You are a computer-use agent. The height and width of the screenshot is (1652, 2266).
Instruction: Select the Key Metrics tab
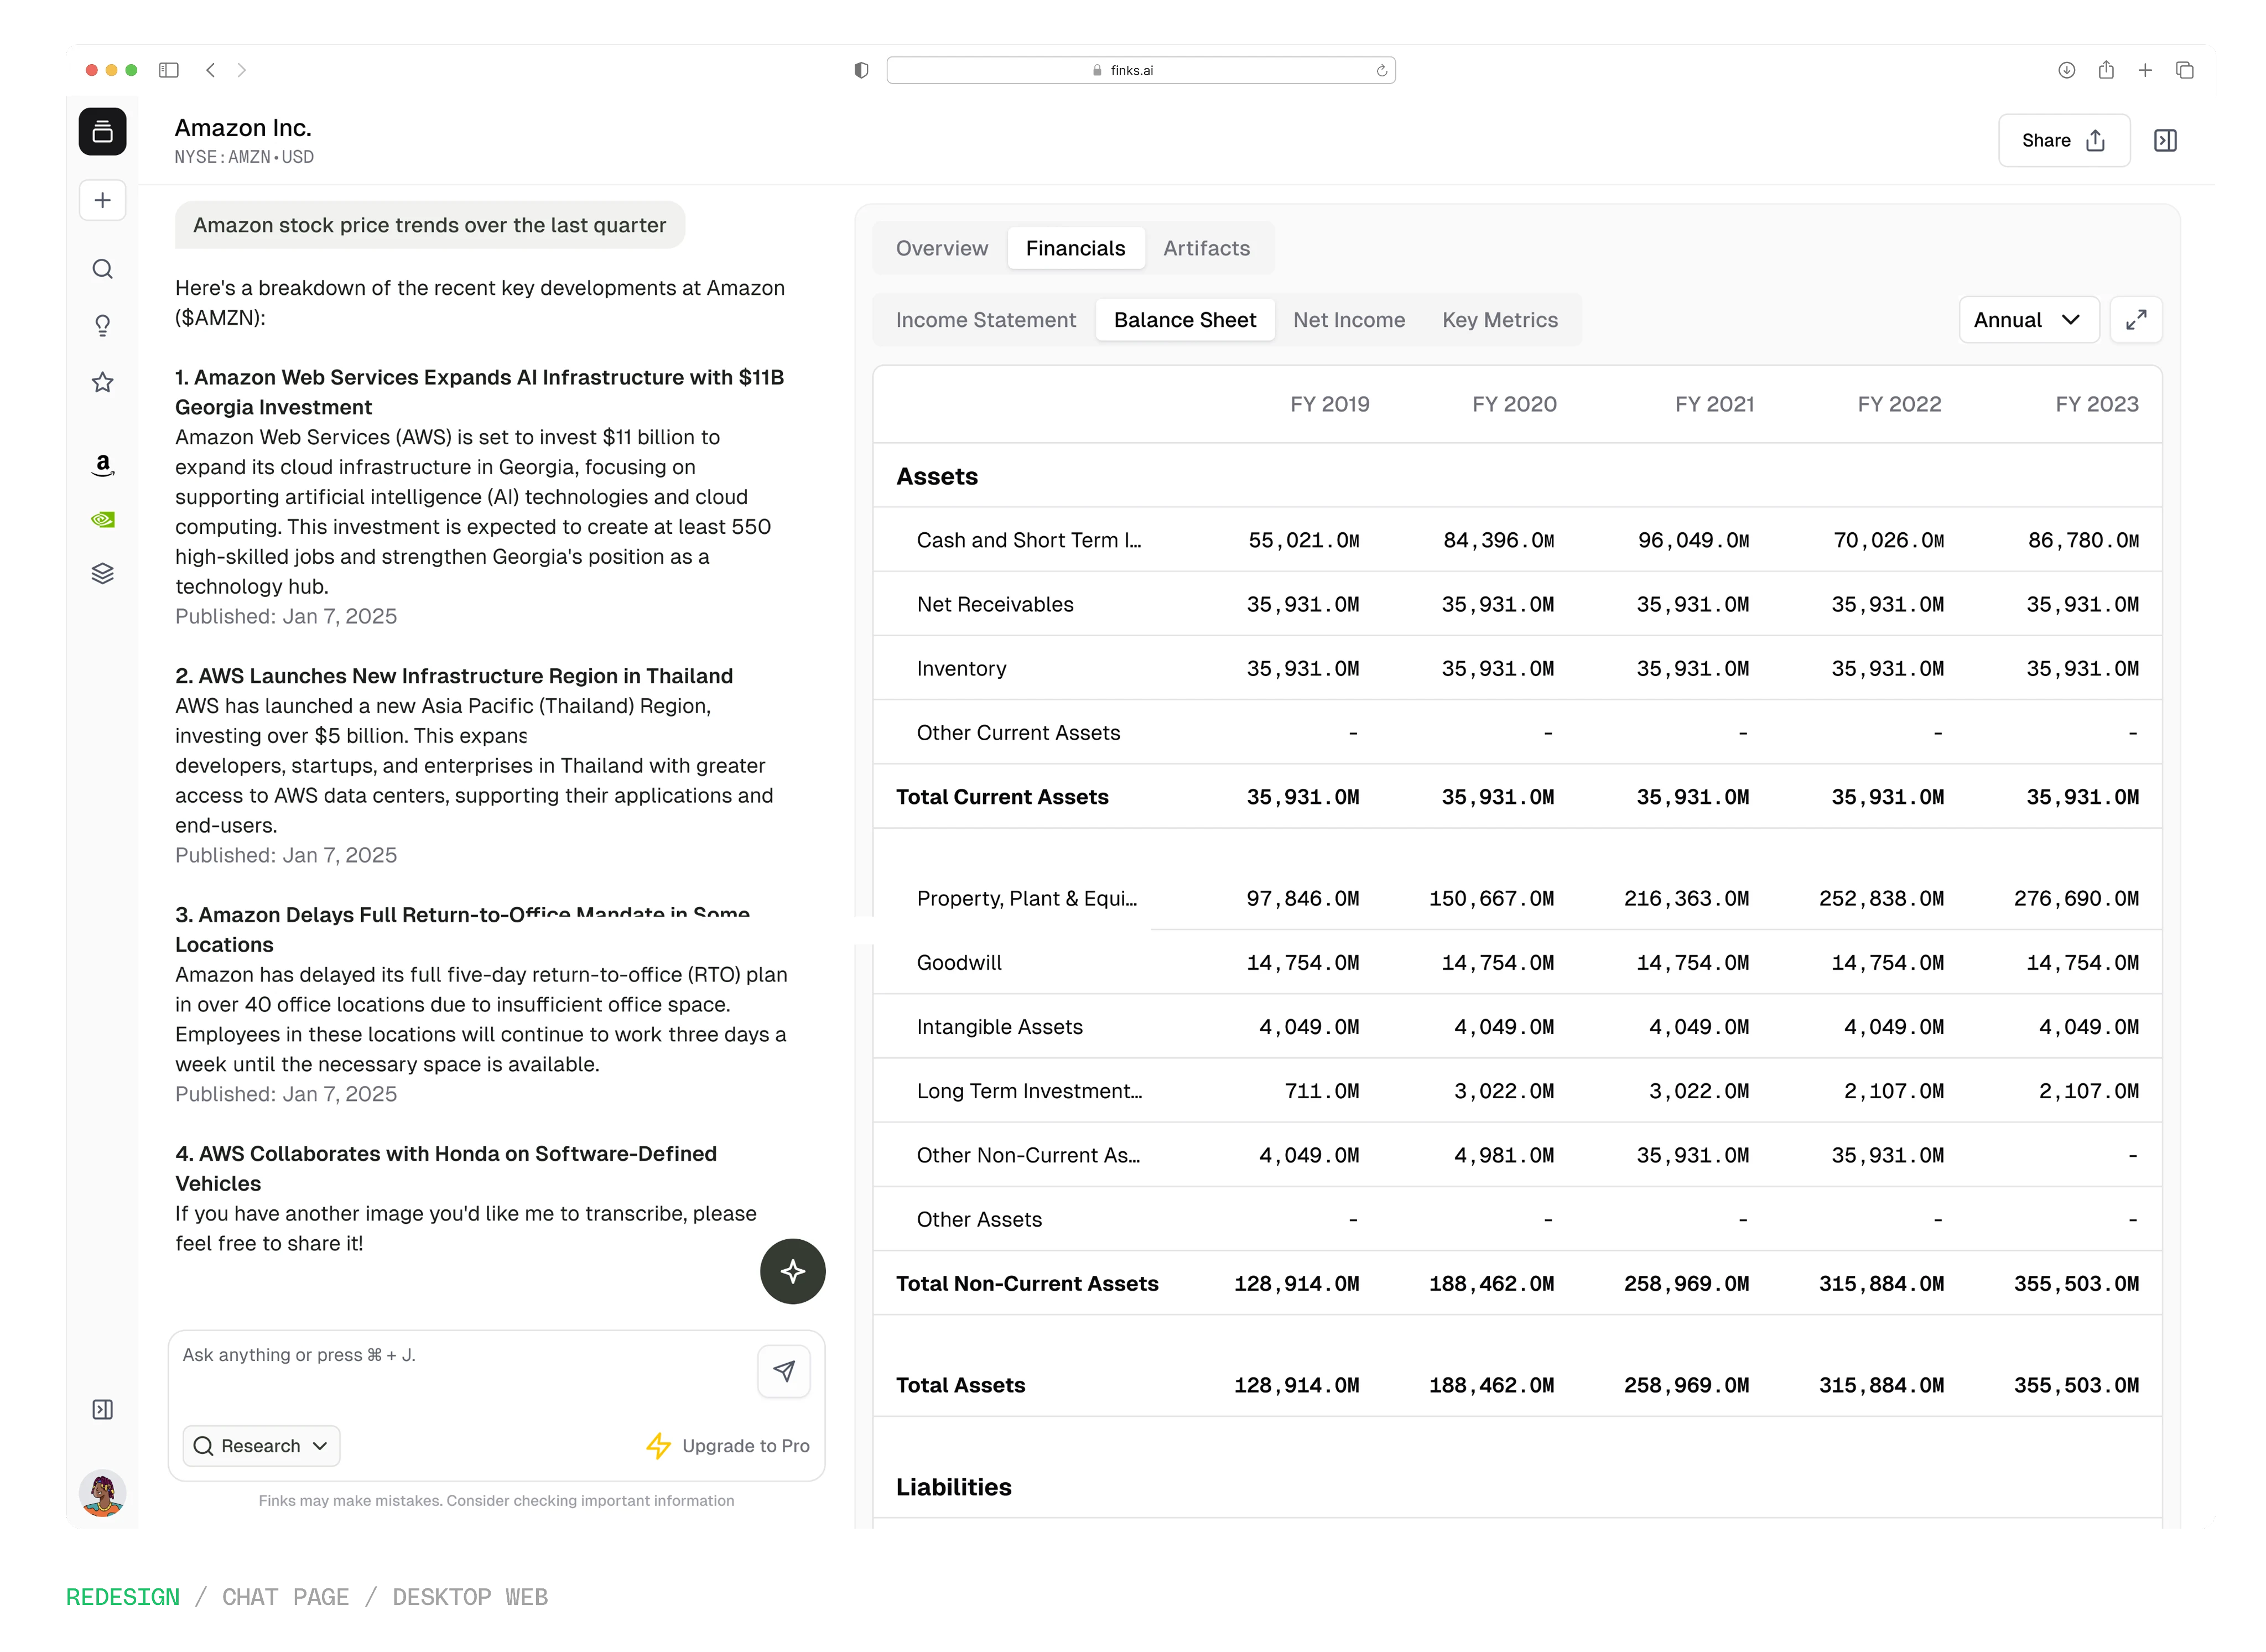[x=1499, y=320]
